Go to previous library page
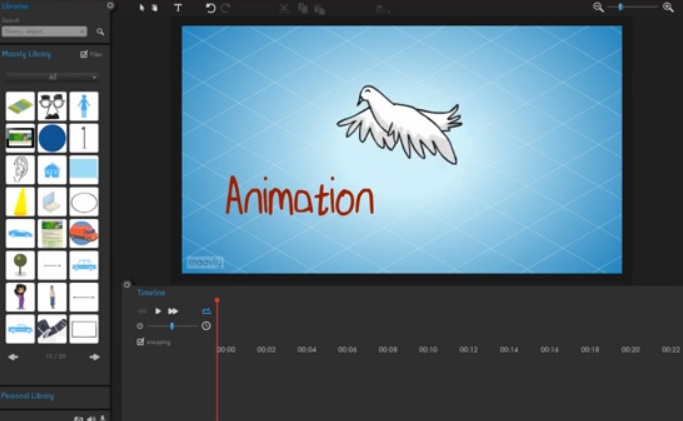This screenshot has width=683, height=421. click(x=13, y=357)
